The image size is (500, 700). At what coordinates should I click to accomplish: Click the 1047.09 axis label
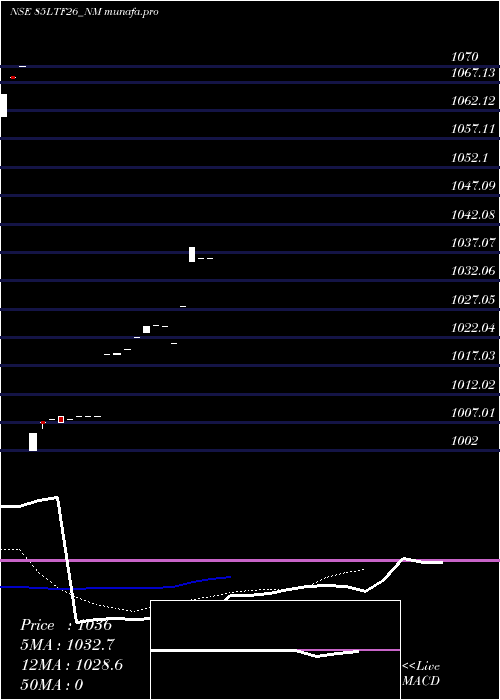coord(473,186)
